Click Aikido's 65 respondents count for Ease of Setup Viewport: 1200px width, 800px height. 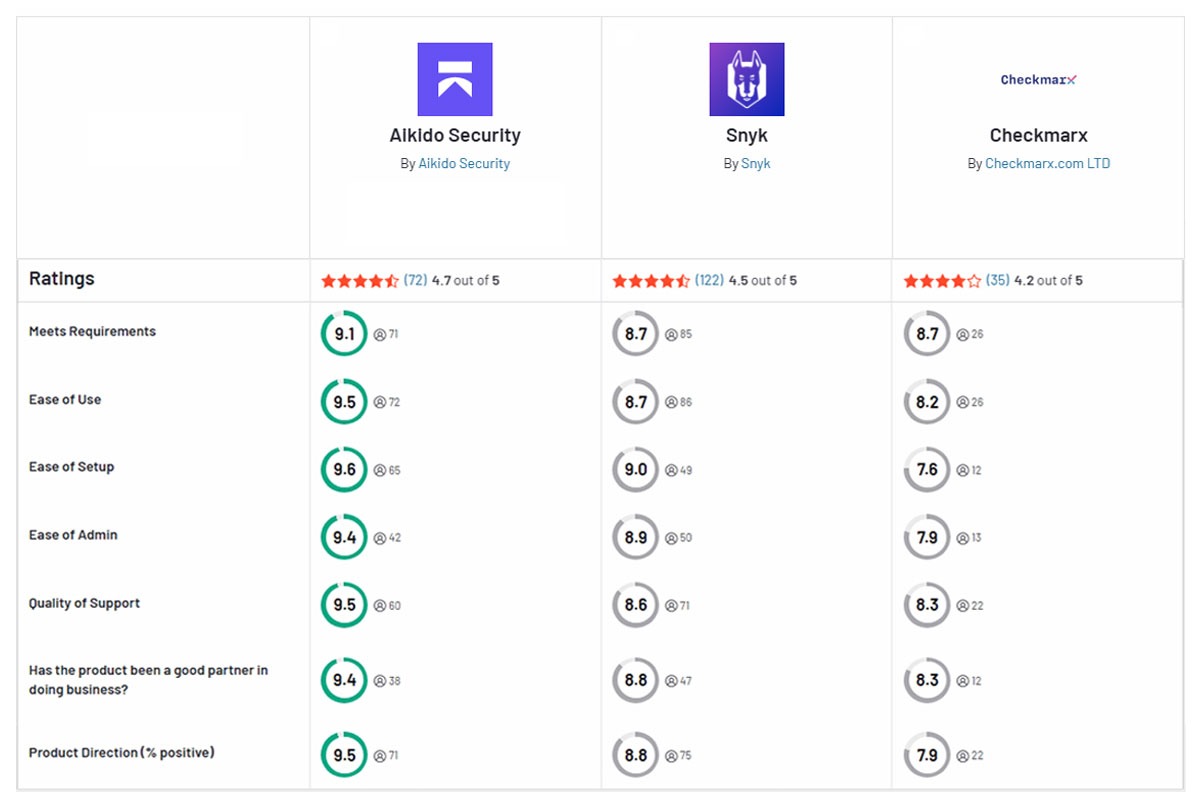(x=387, y=470)
